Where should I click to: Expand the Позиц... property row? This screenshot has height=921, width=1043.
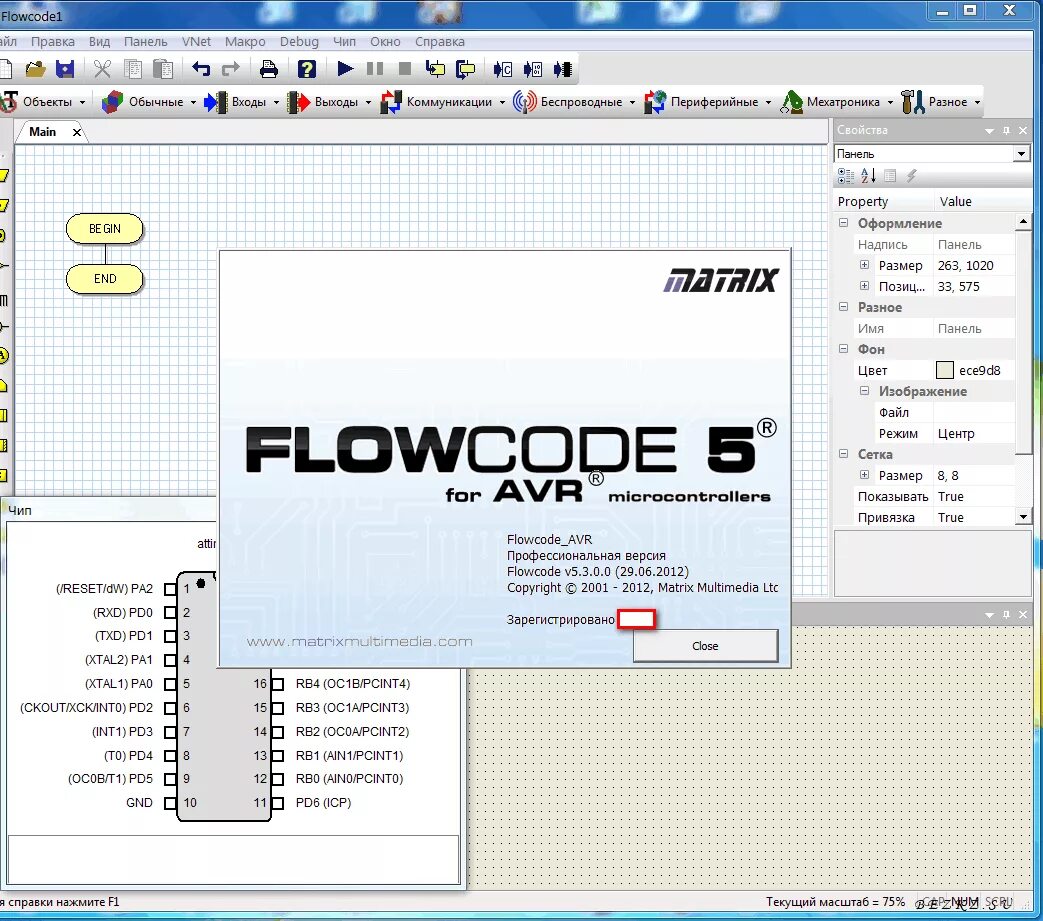pos(864,286)
